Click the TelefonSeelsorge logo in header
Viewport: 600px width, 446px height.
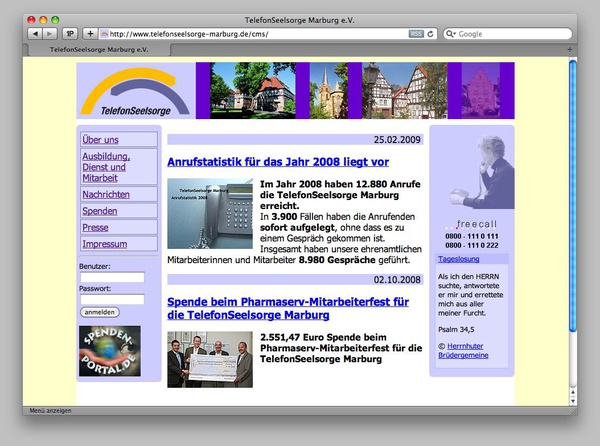pos(136,91)
